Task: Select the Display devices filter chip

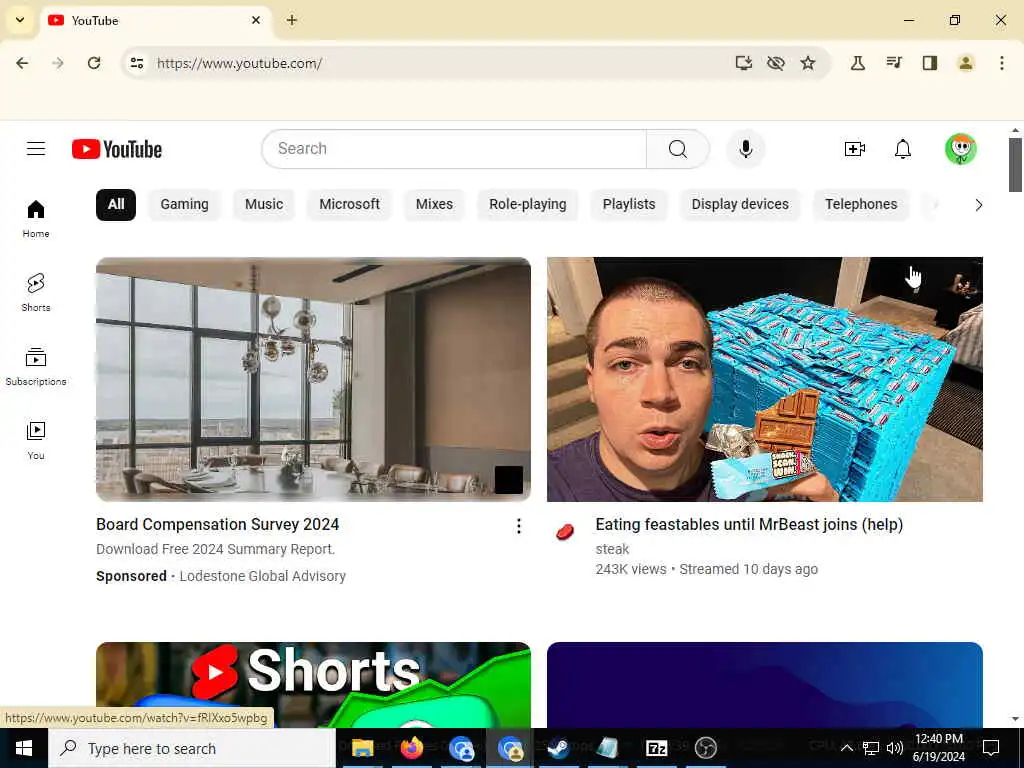Action: (x=740, y=204)
